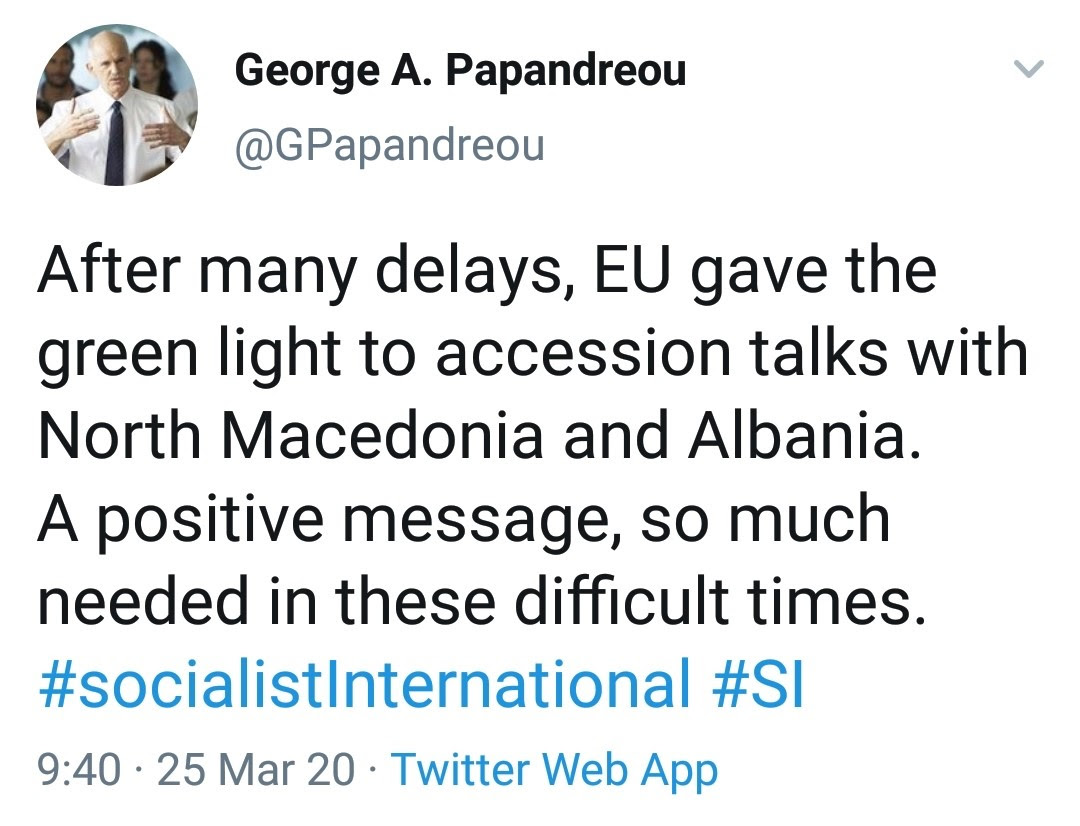This screenshot has height=826, width=1080.
Task: Open the #socialistInternational hashtag
Action: coord(364,682)
